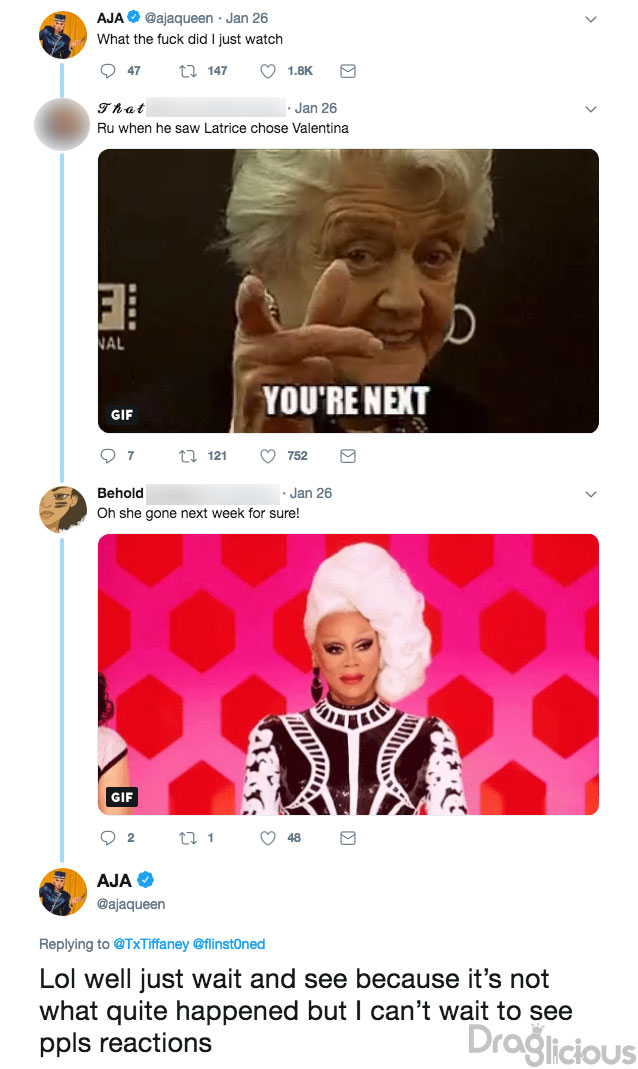Like AJA's tweet with 1.8K likes

[268, 71]
